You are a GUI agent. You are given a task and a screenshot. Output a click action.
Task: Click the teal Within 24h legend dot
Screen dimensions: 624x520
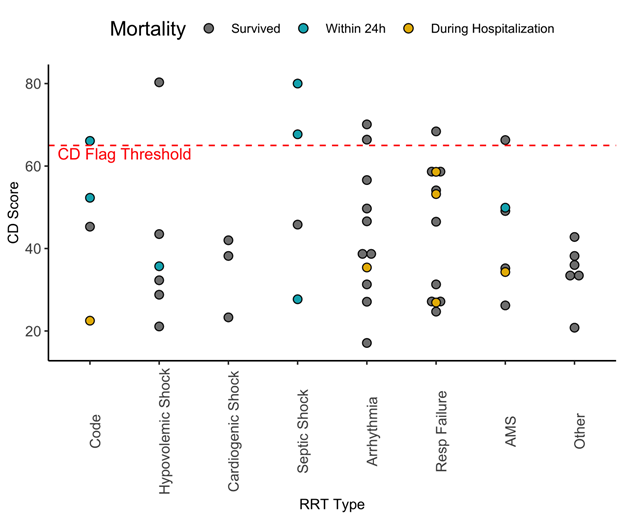303,29
